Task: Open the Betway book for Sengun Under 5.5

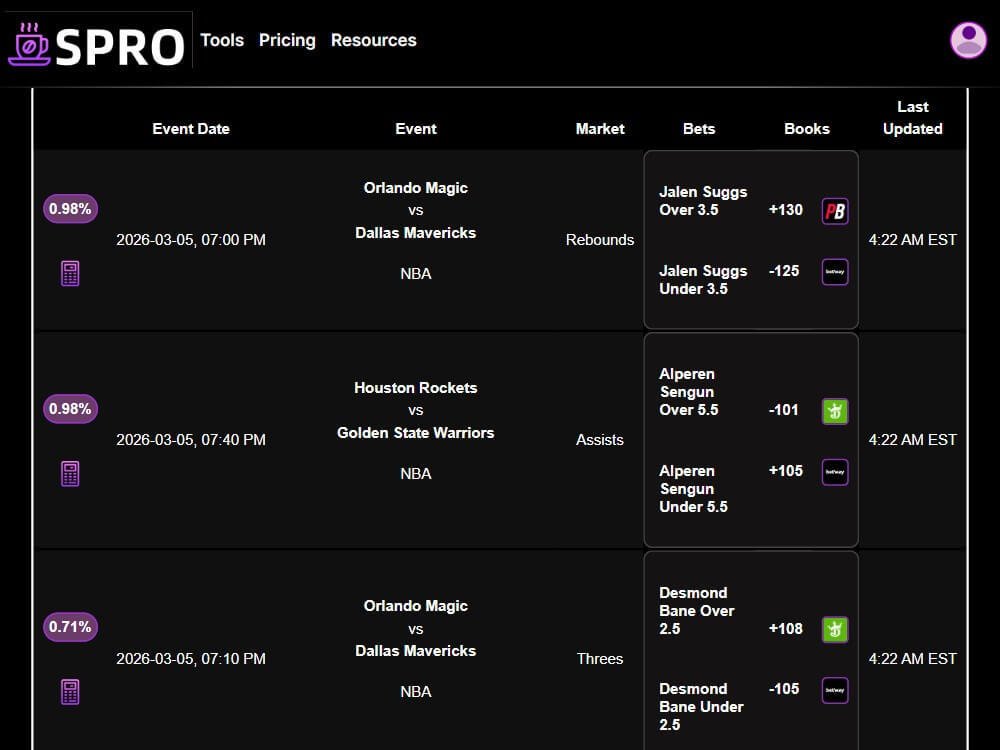Action: click(835, 471)
